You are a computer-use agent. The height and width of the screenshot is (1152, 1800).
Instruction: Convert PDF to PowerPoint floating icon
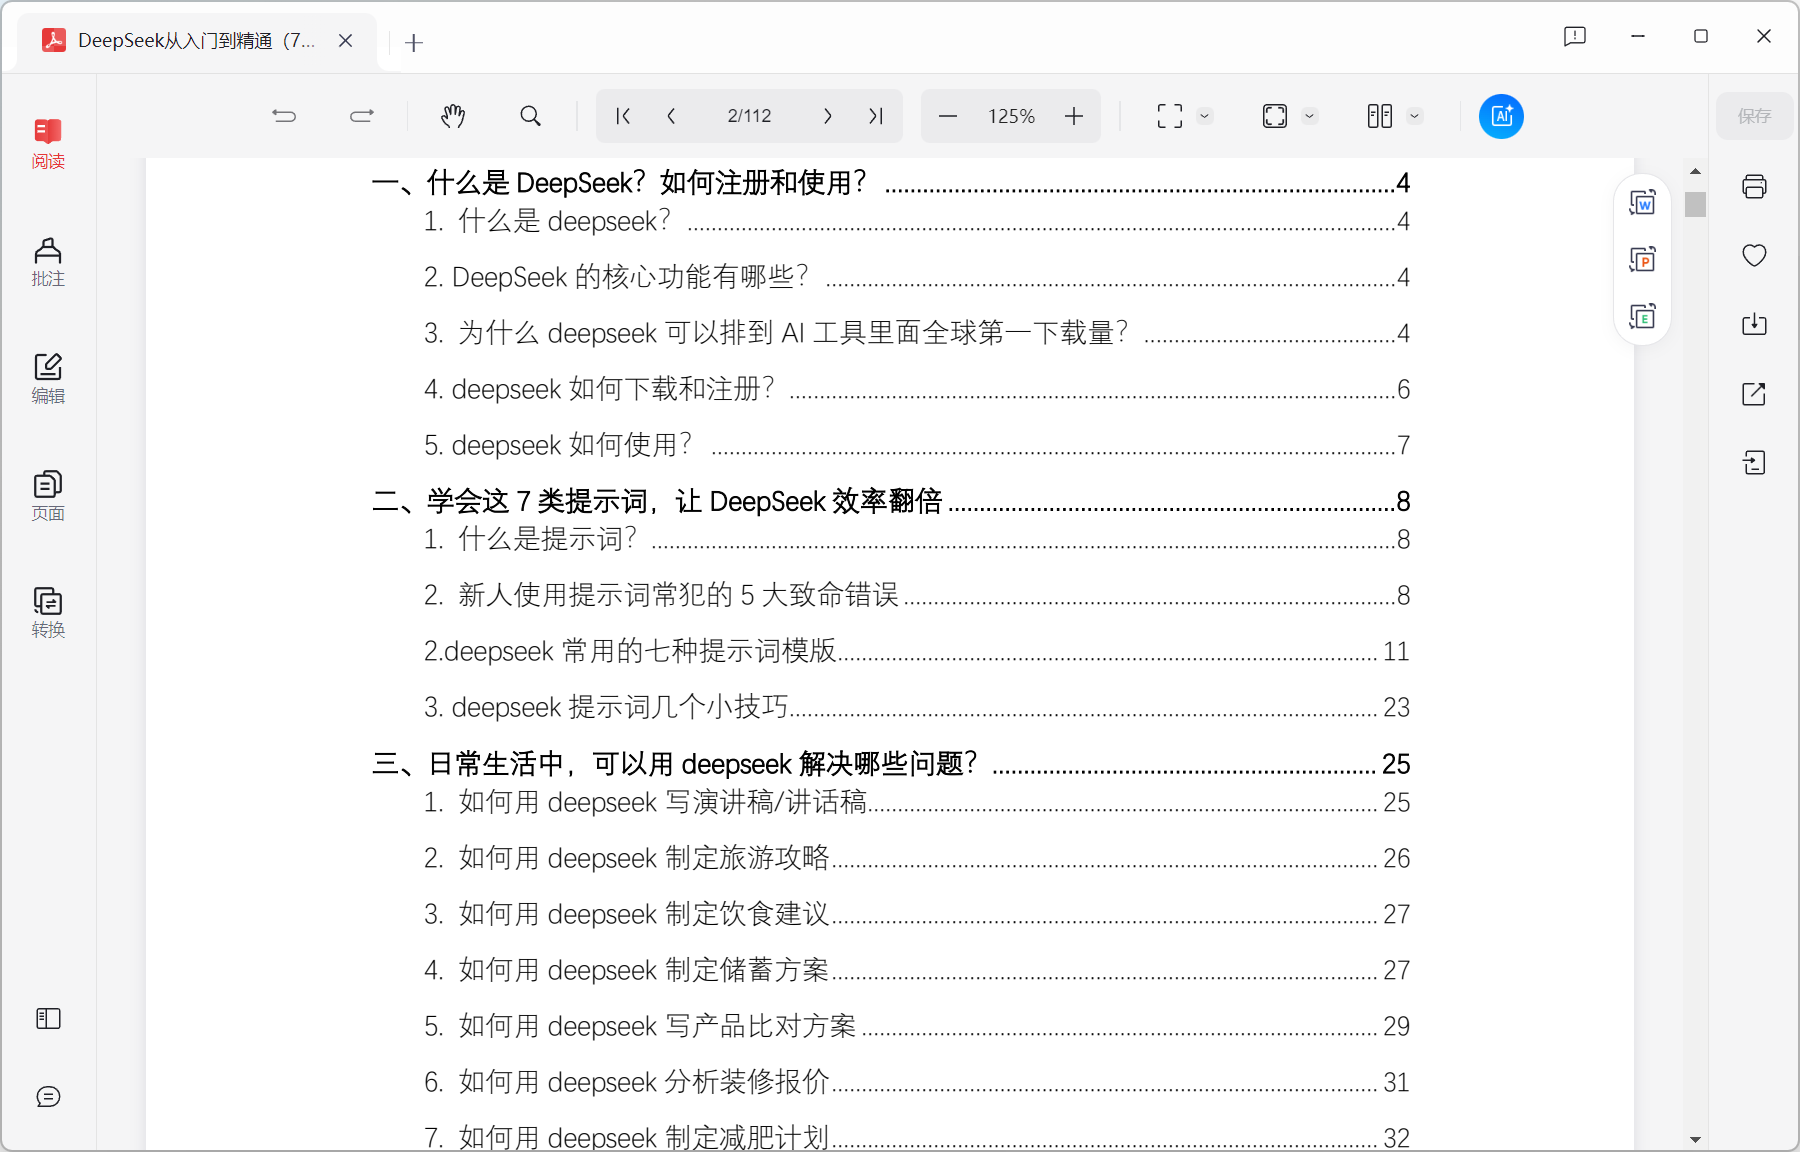(1643, 260)
